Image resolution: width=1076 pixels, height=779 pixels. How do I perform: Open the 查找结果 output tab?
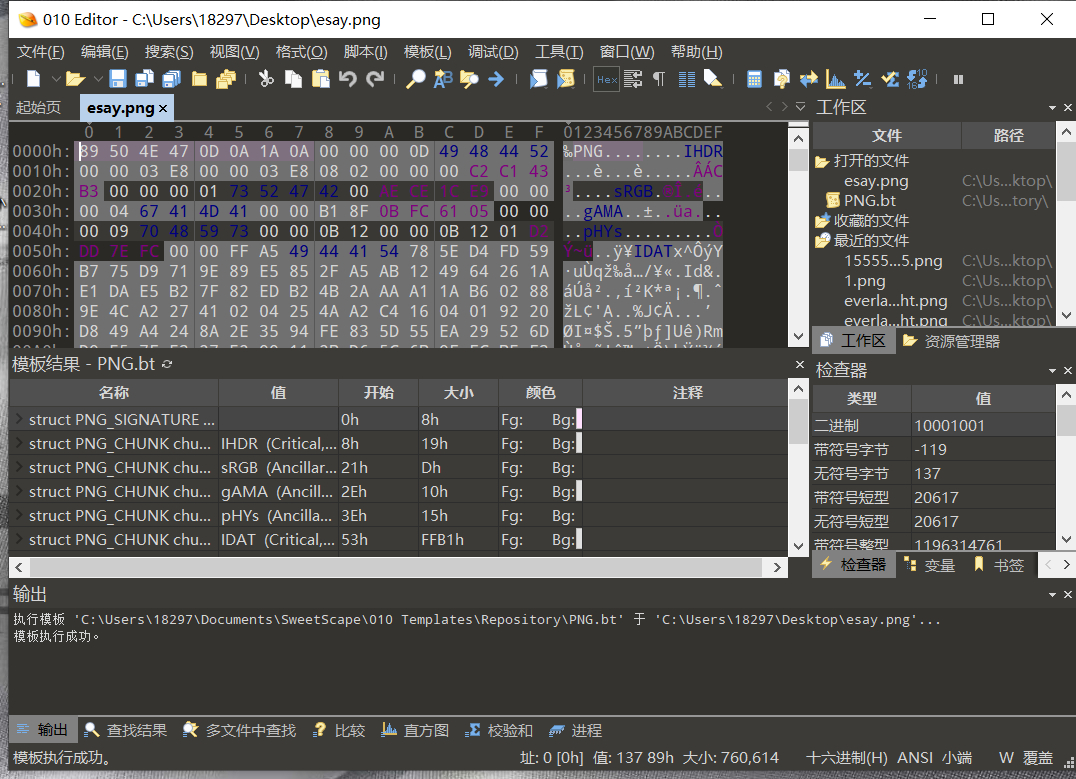[126, 730]
